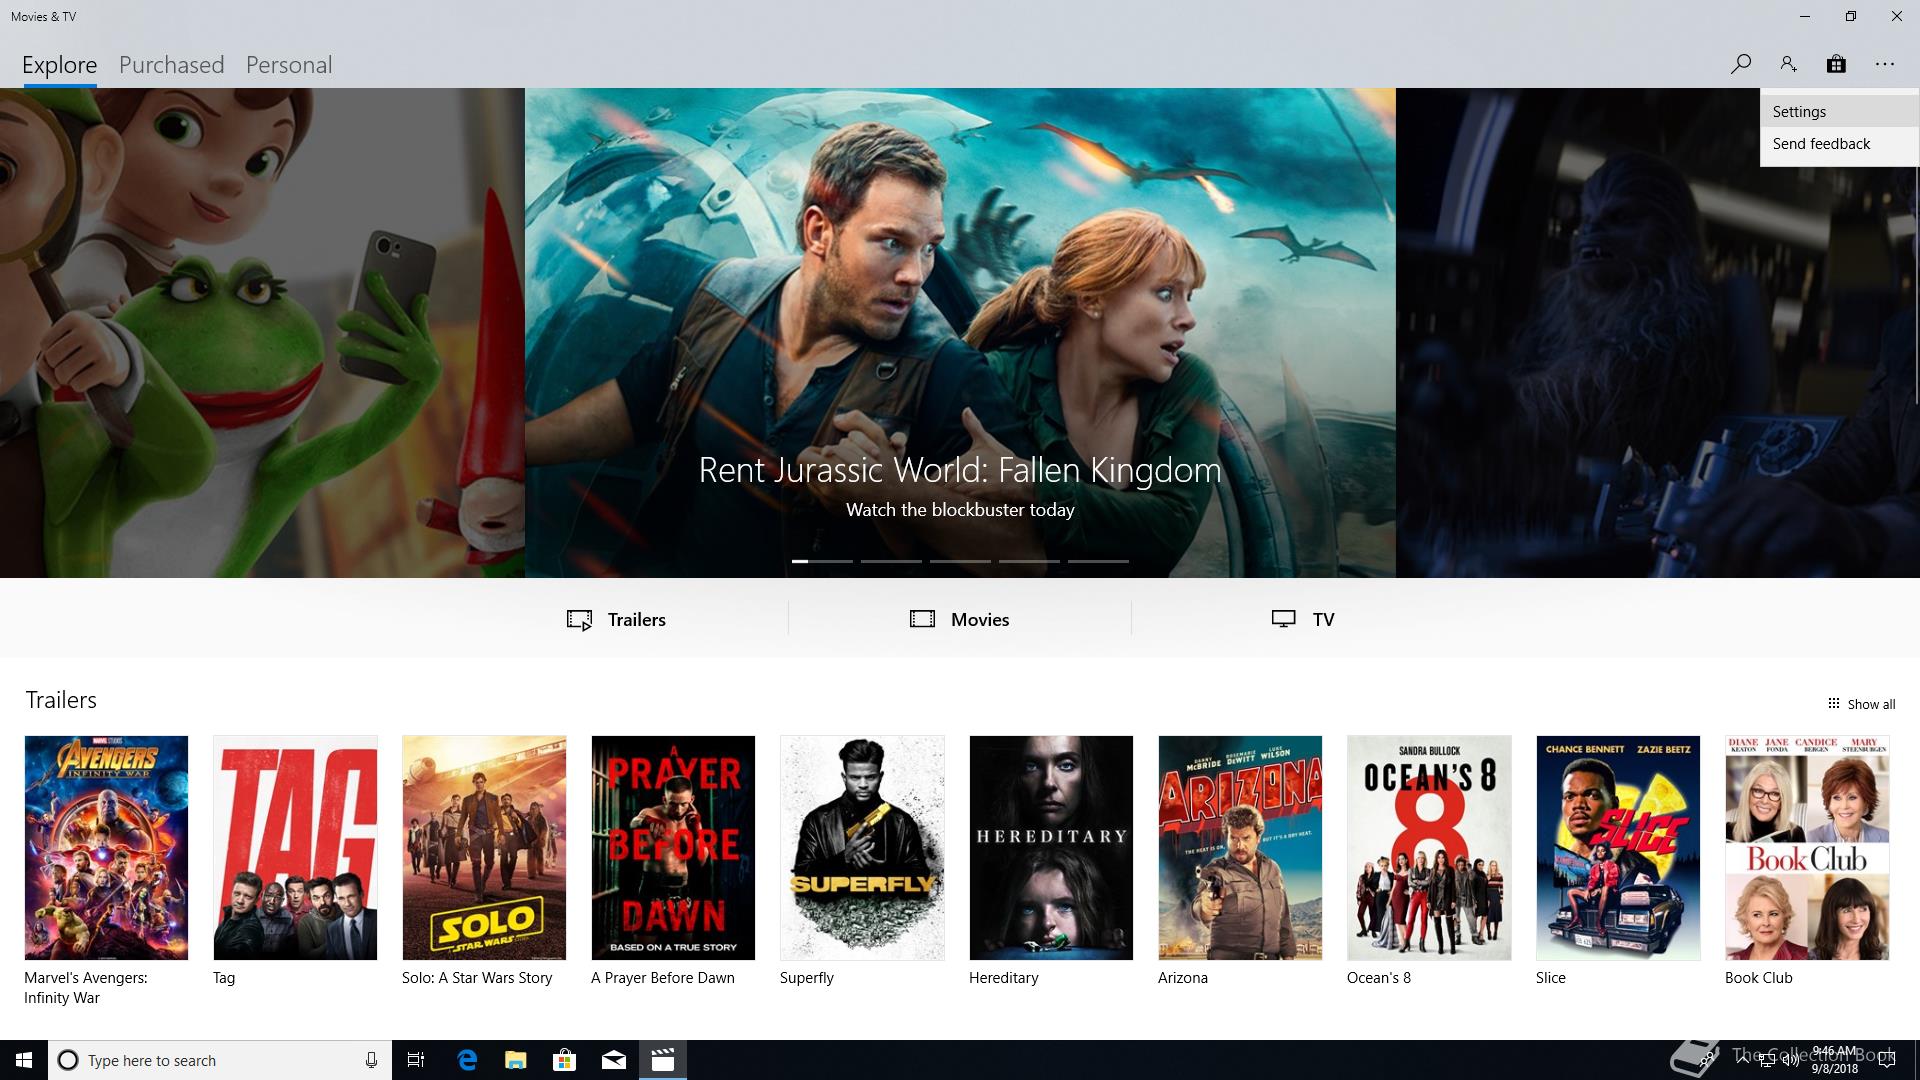Click the network icon in the system tray

pos(1767,1060)
